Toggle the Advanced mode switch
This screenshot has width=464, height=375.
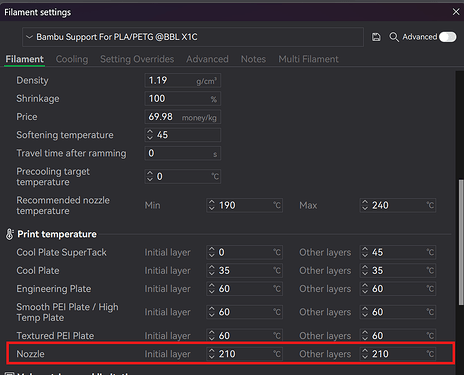coord(447,37)
